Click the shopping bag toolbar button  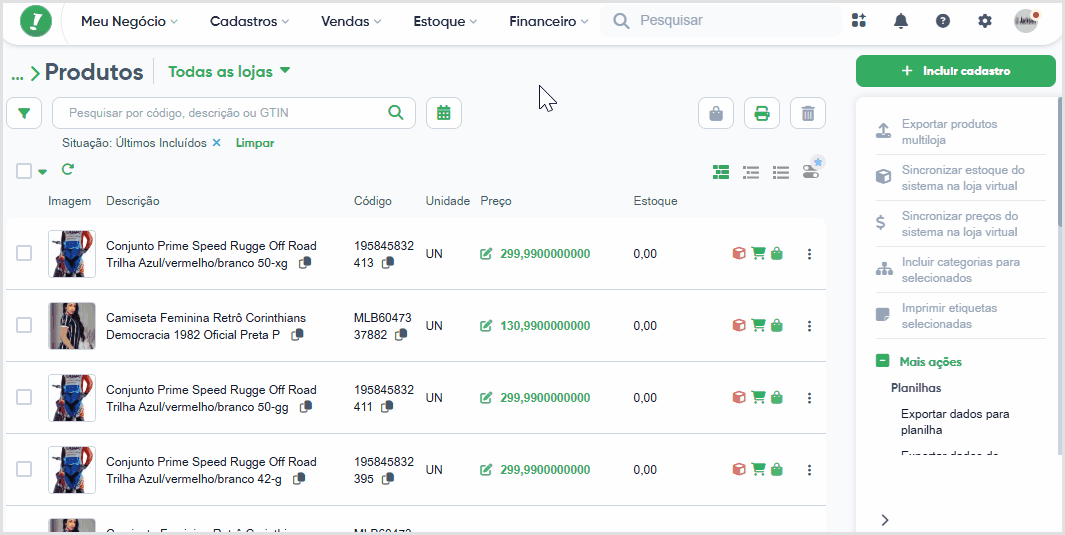pyautogui.click(x=716, y=113)
